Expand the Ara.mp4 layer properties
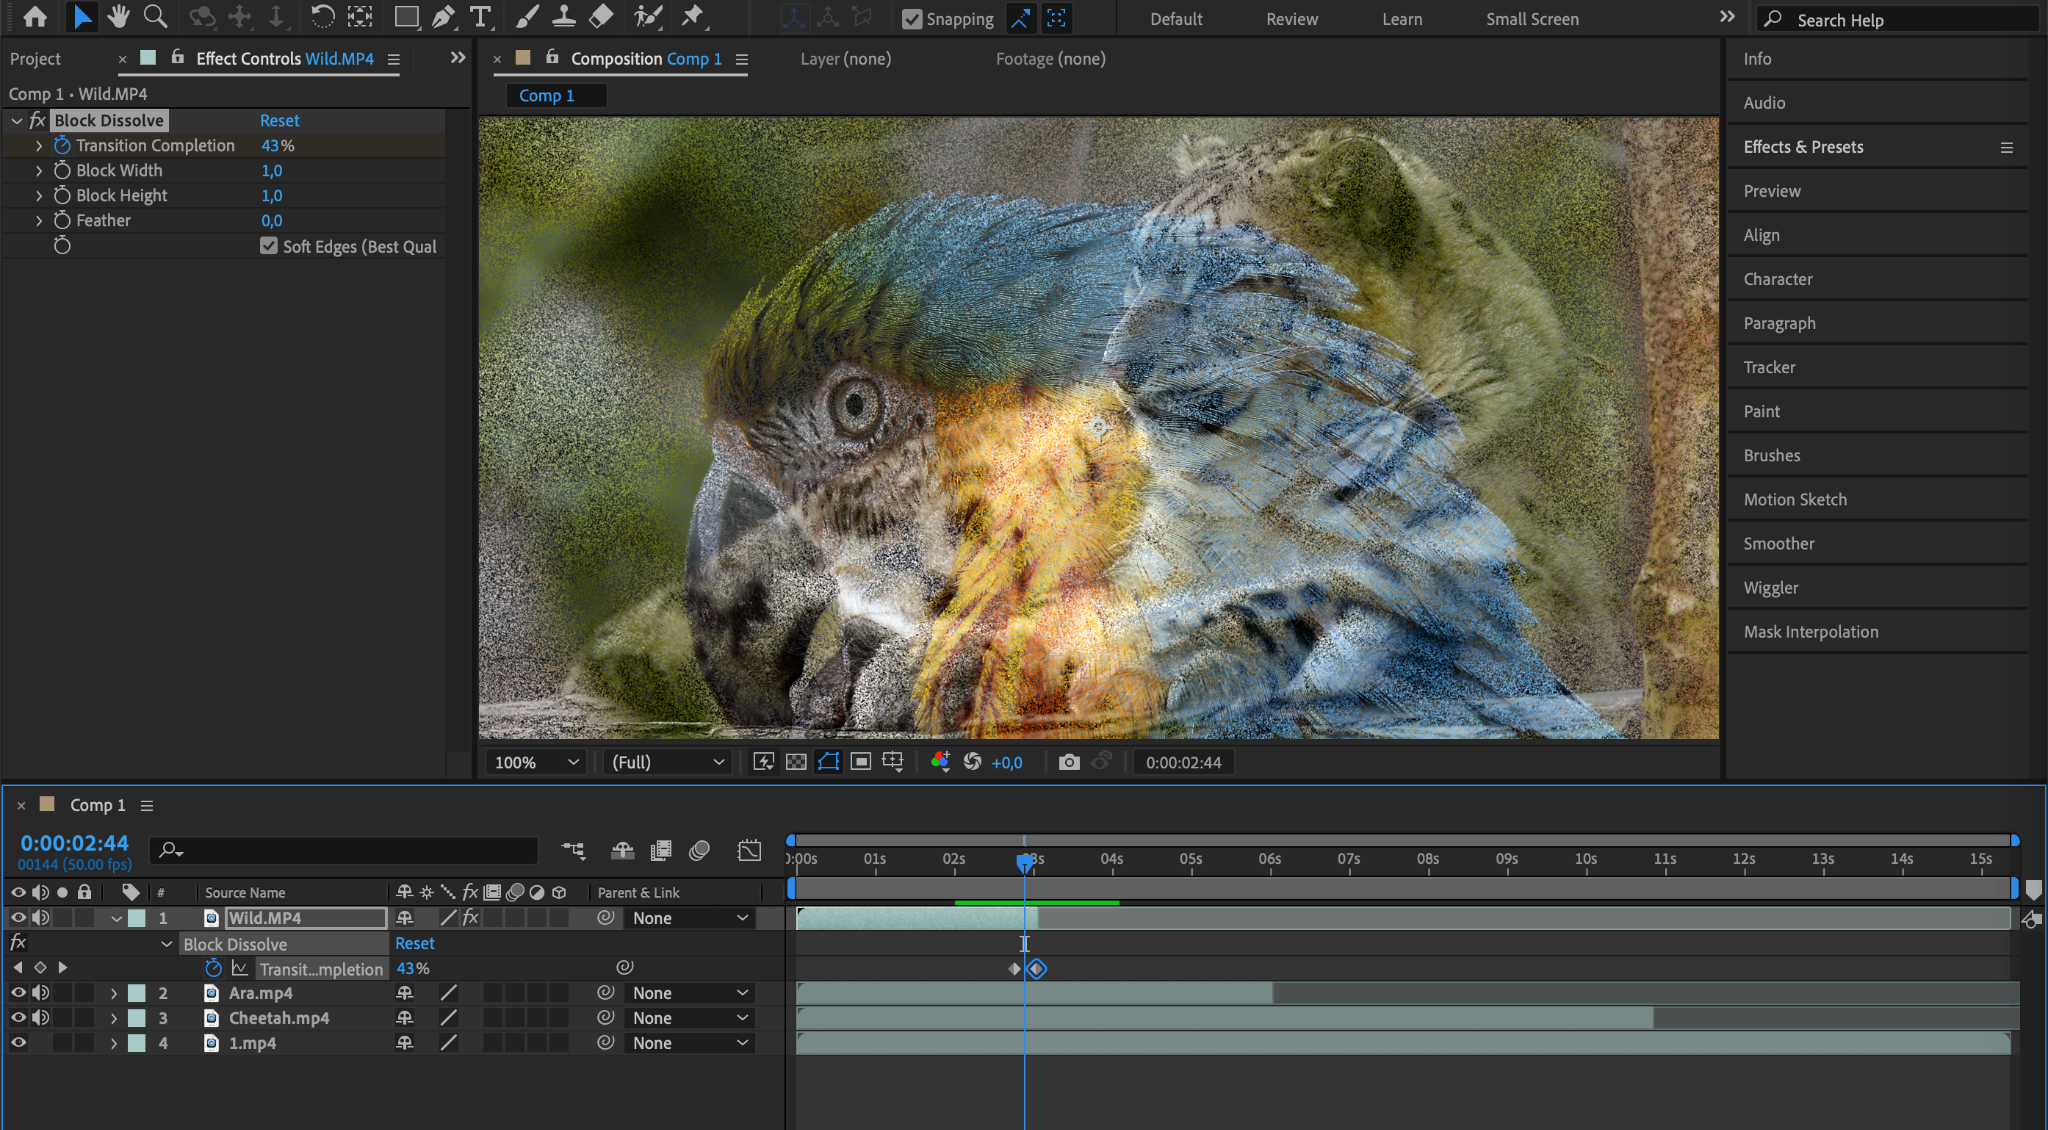This screenshot has width=2048, height=1130. tap(114, 993)
